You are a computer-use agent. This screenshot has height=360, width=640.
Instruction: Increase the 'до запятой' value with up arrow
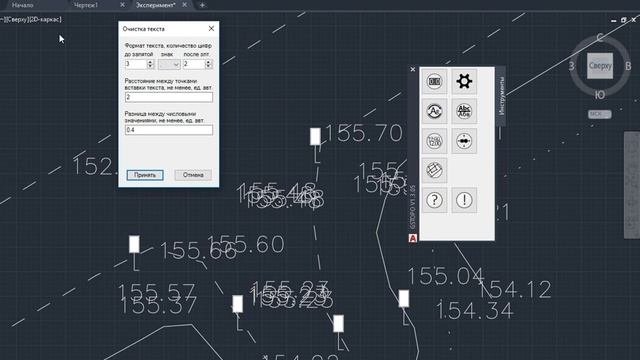point(151,62)
